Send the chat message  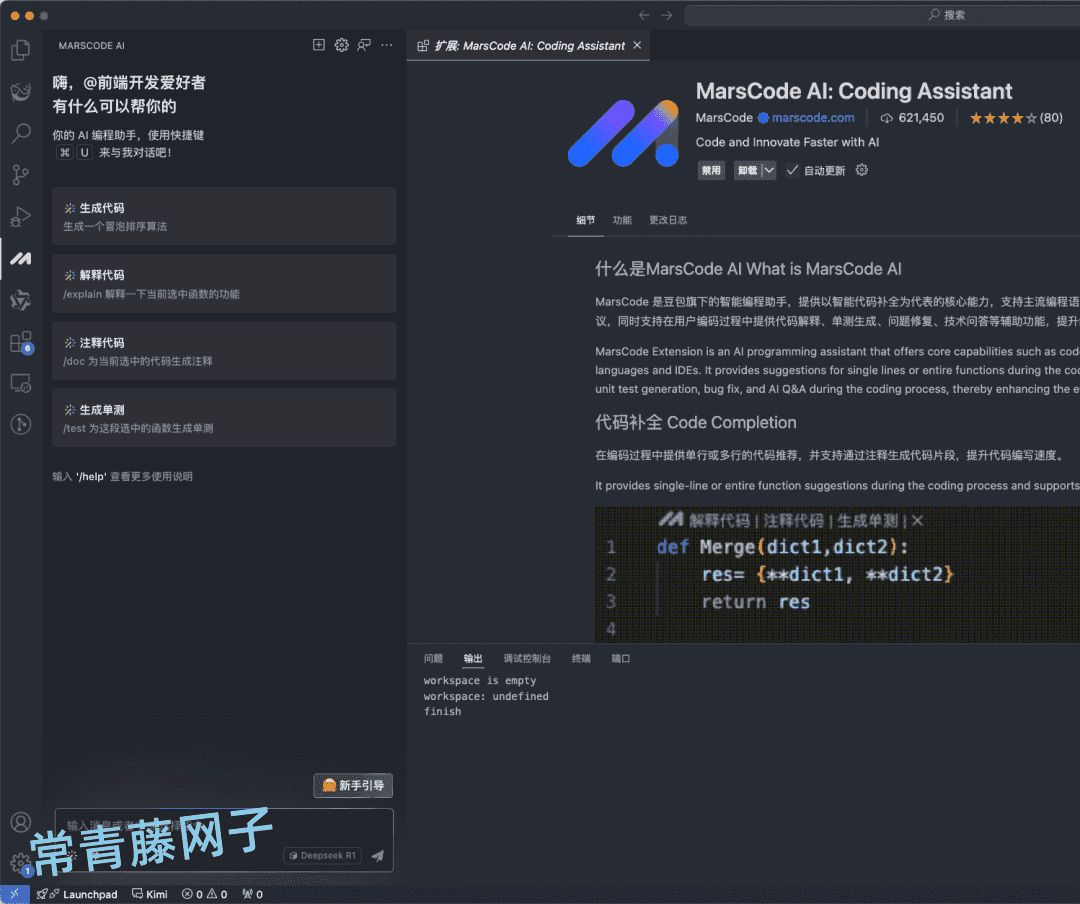[377, 856]
